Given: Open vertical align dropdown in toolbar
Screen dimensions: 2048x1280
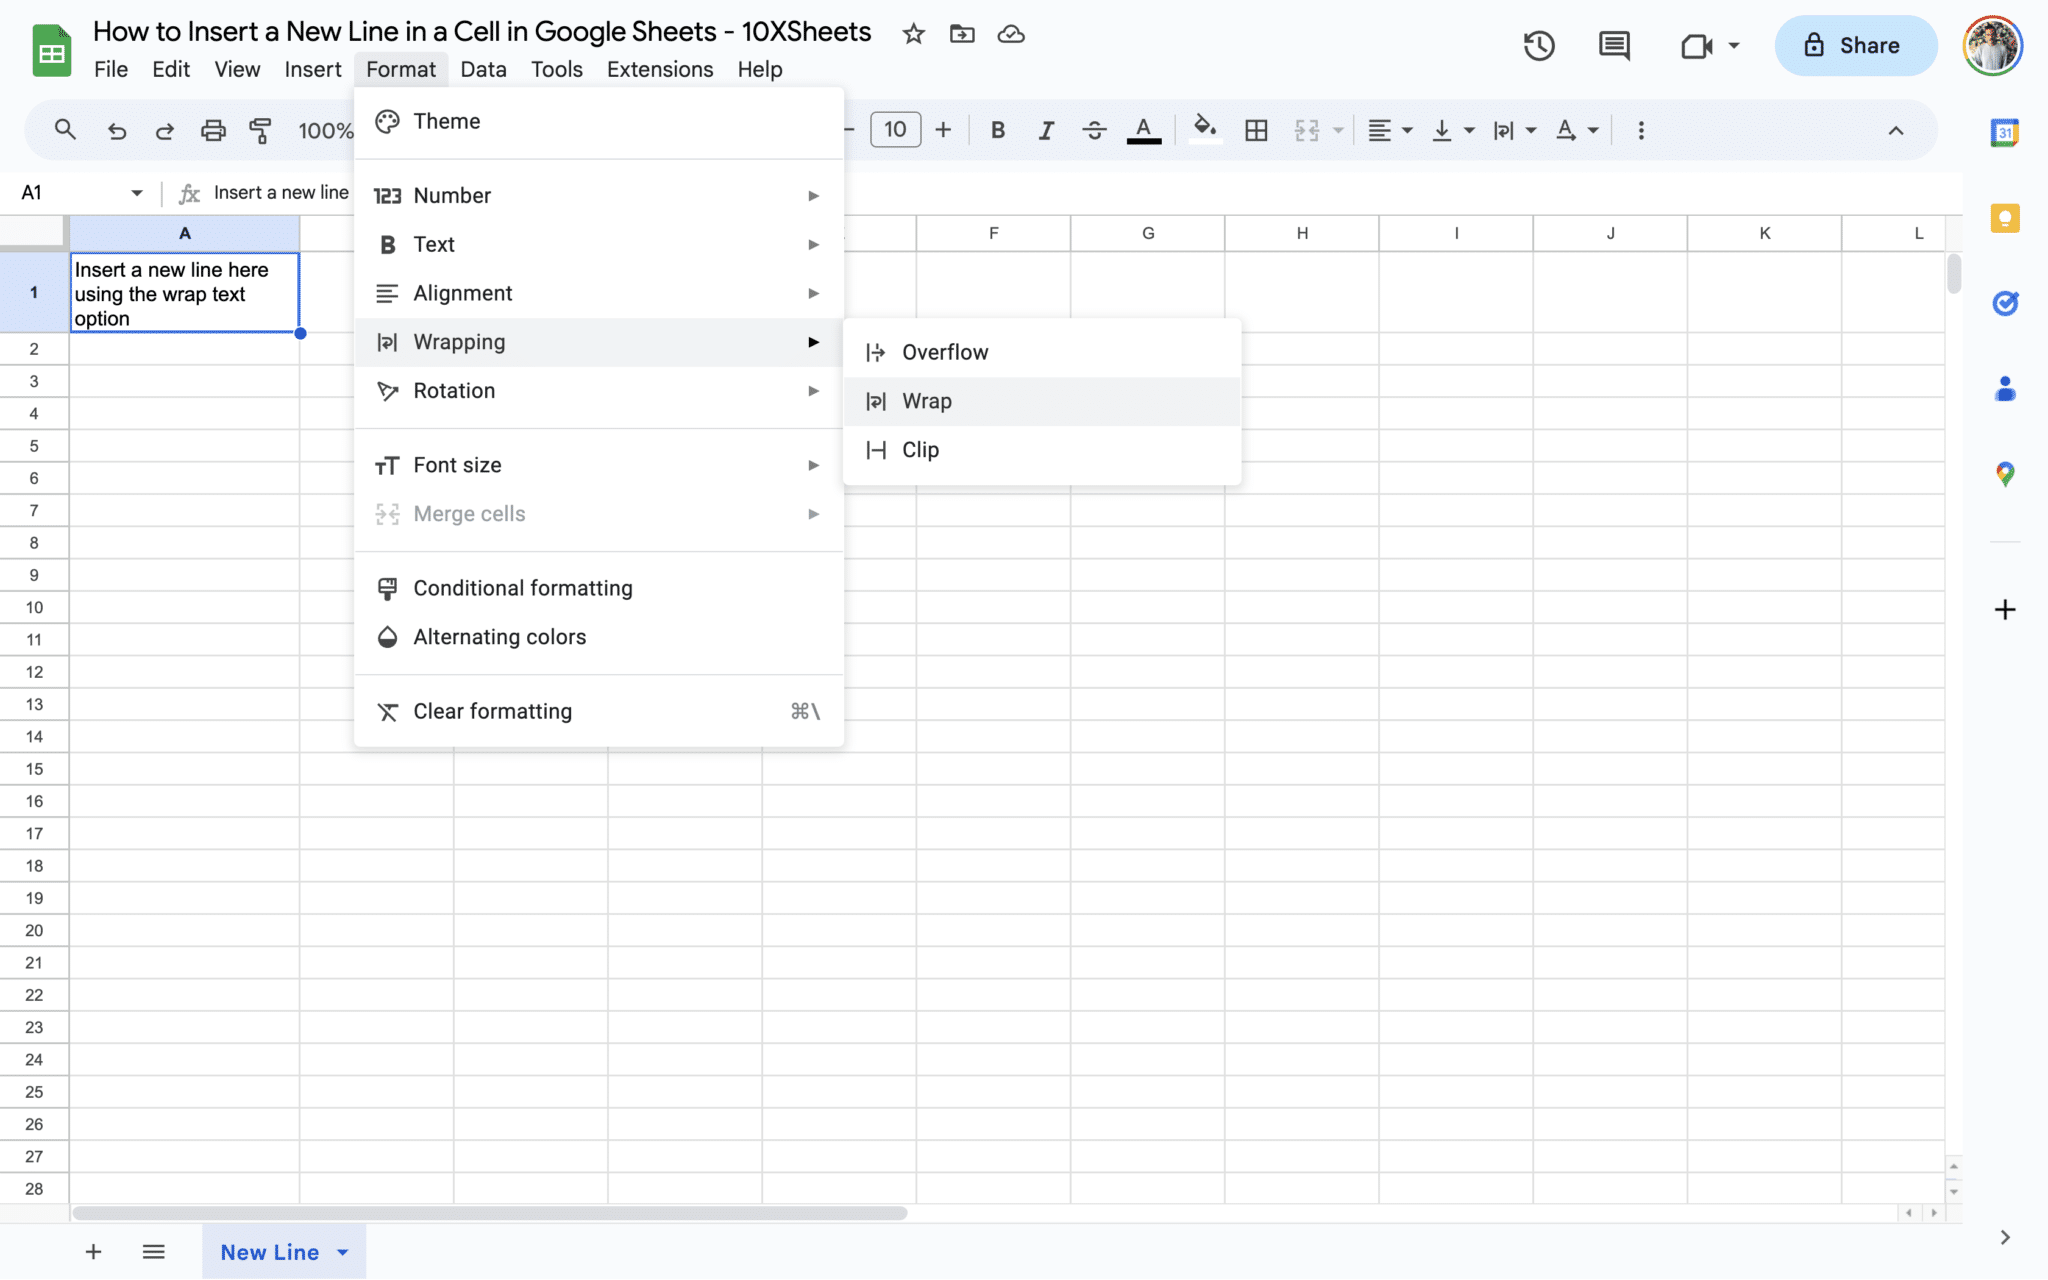Looking at the screenshot, I should [1453, 130].
